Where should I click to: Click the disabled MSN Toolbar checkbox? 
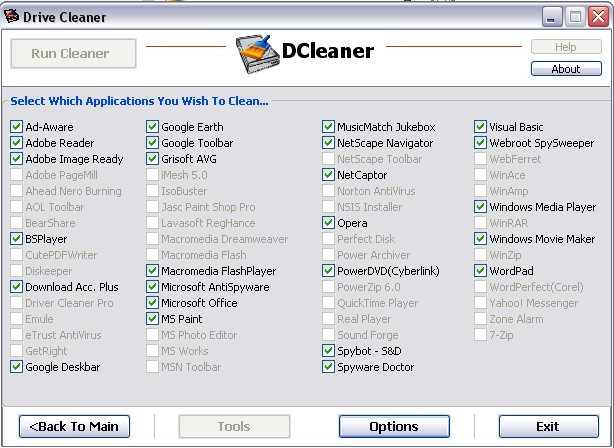coord(152,367)
